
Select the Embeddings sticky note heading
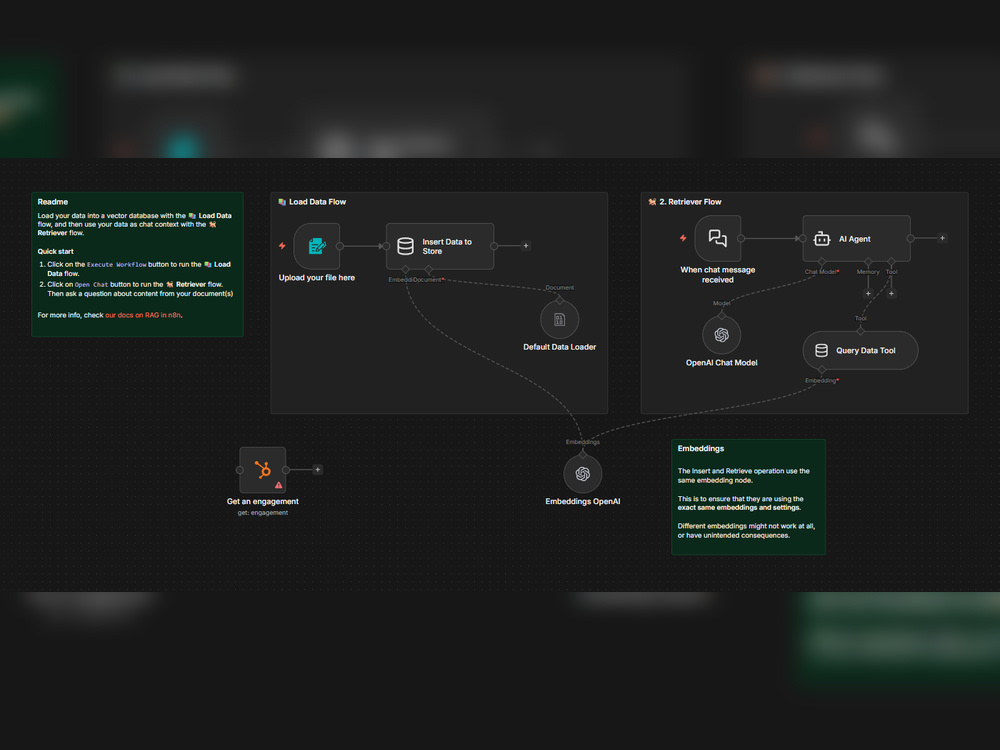[700, 448]
